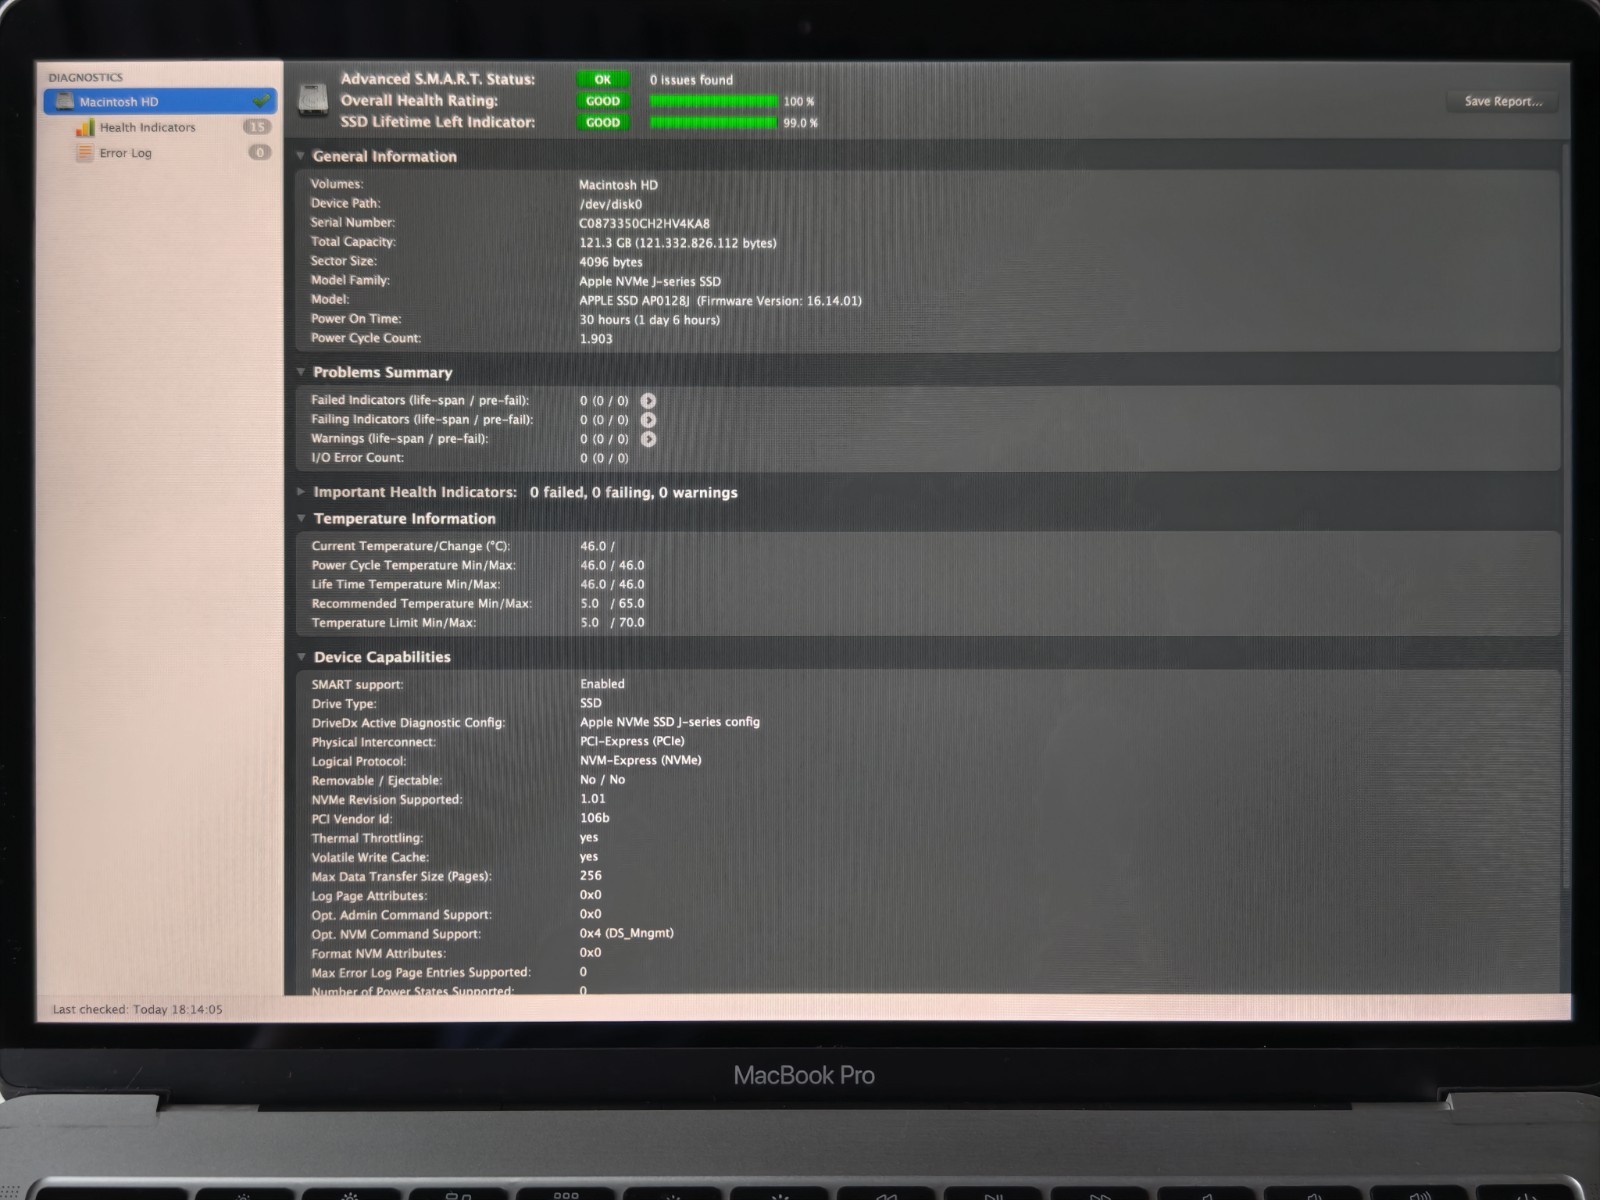Click the Current Temperature/Change value
This screenshot has height=1200, width=1600.
click(597, 546)
